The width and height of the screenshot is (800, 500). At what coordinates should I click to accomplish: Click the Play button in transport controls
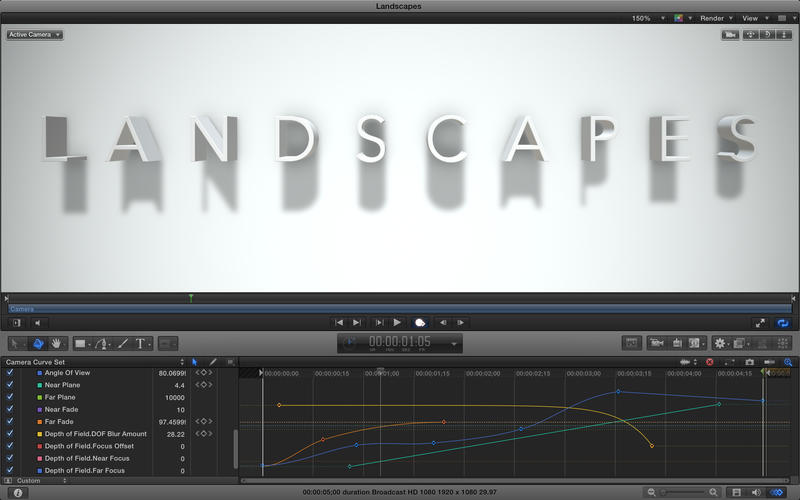(397, 322)
